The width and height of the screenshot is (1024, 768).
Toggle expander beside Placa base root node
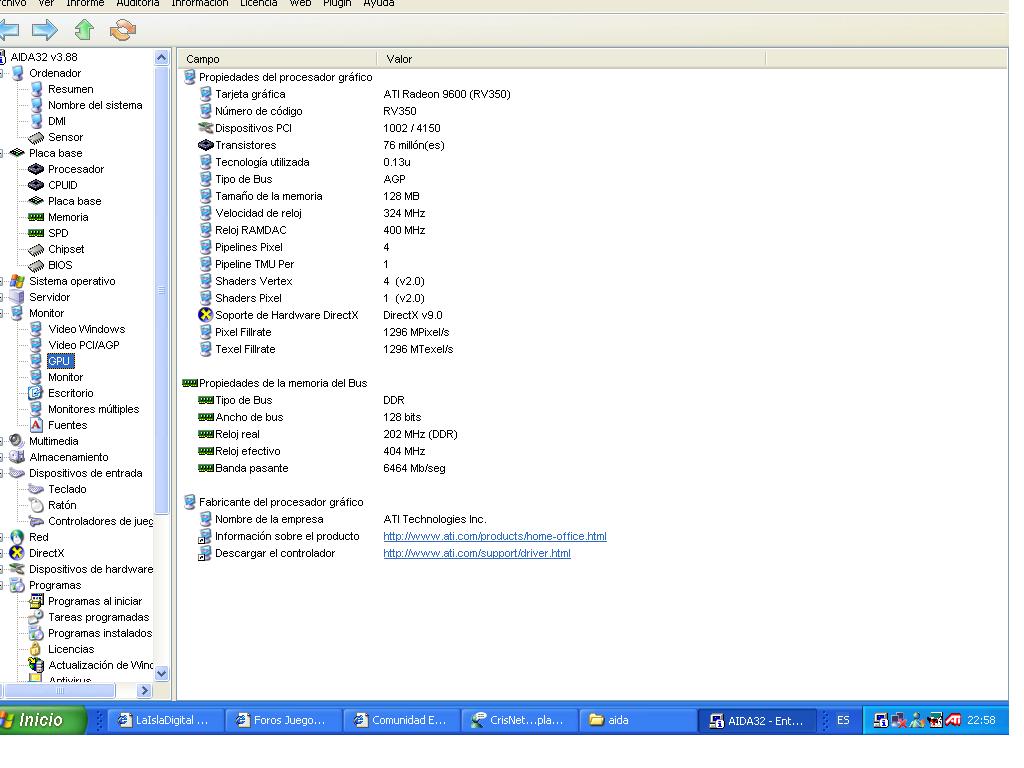coord(2,153)
